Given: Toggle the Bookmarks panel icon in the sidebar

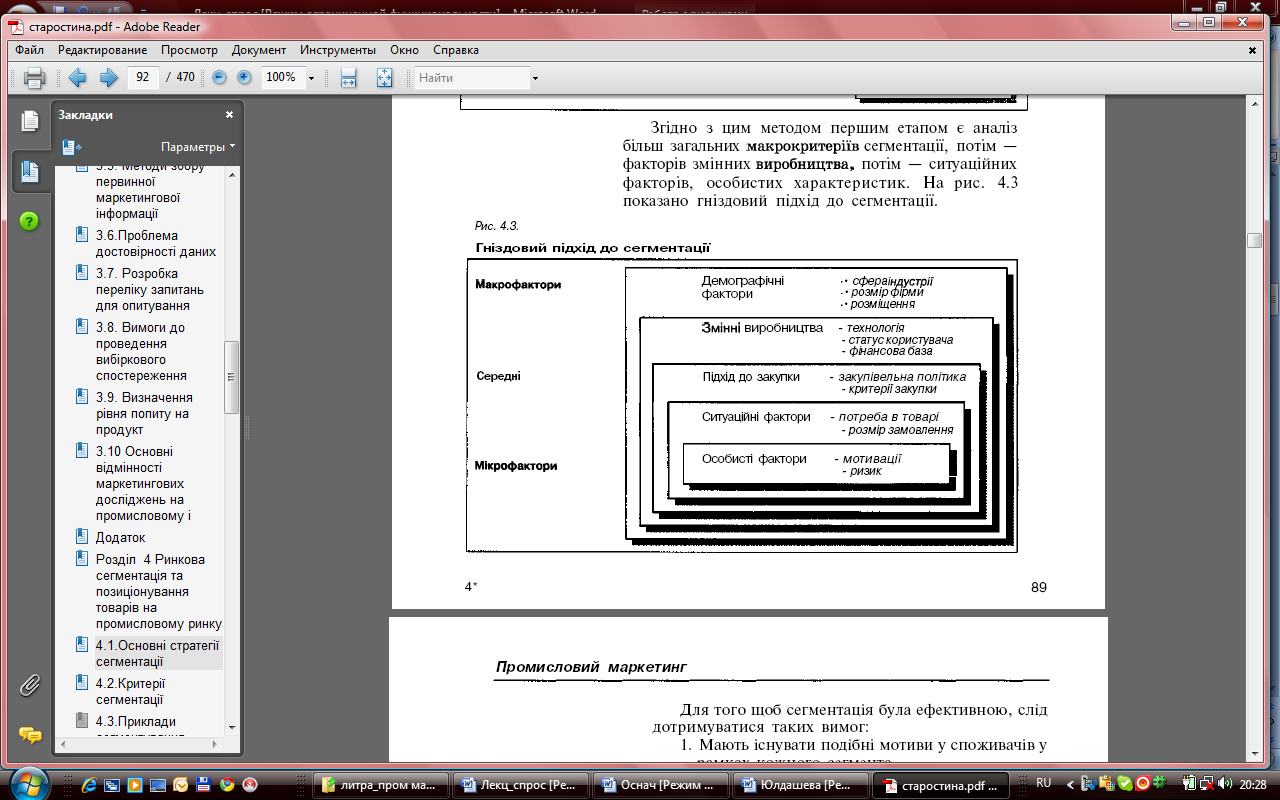Looking at the screenshot, I should [29, 172].
